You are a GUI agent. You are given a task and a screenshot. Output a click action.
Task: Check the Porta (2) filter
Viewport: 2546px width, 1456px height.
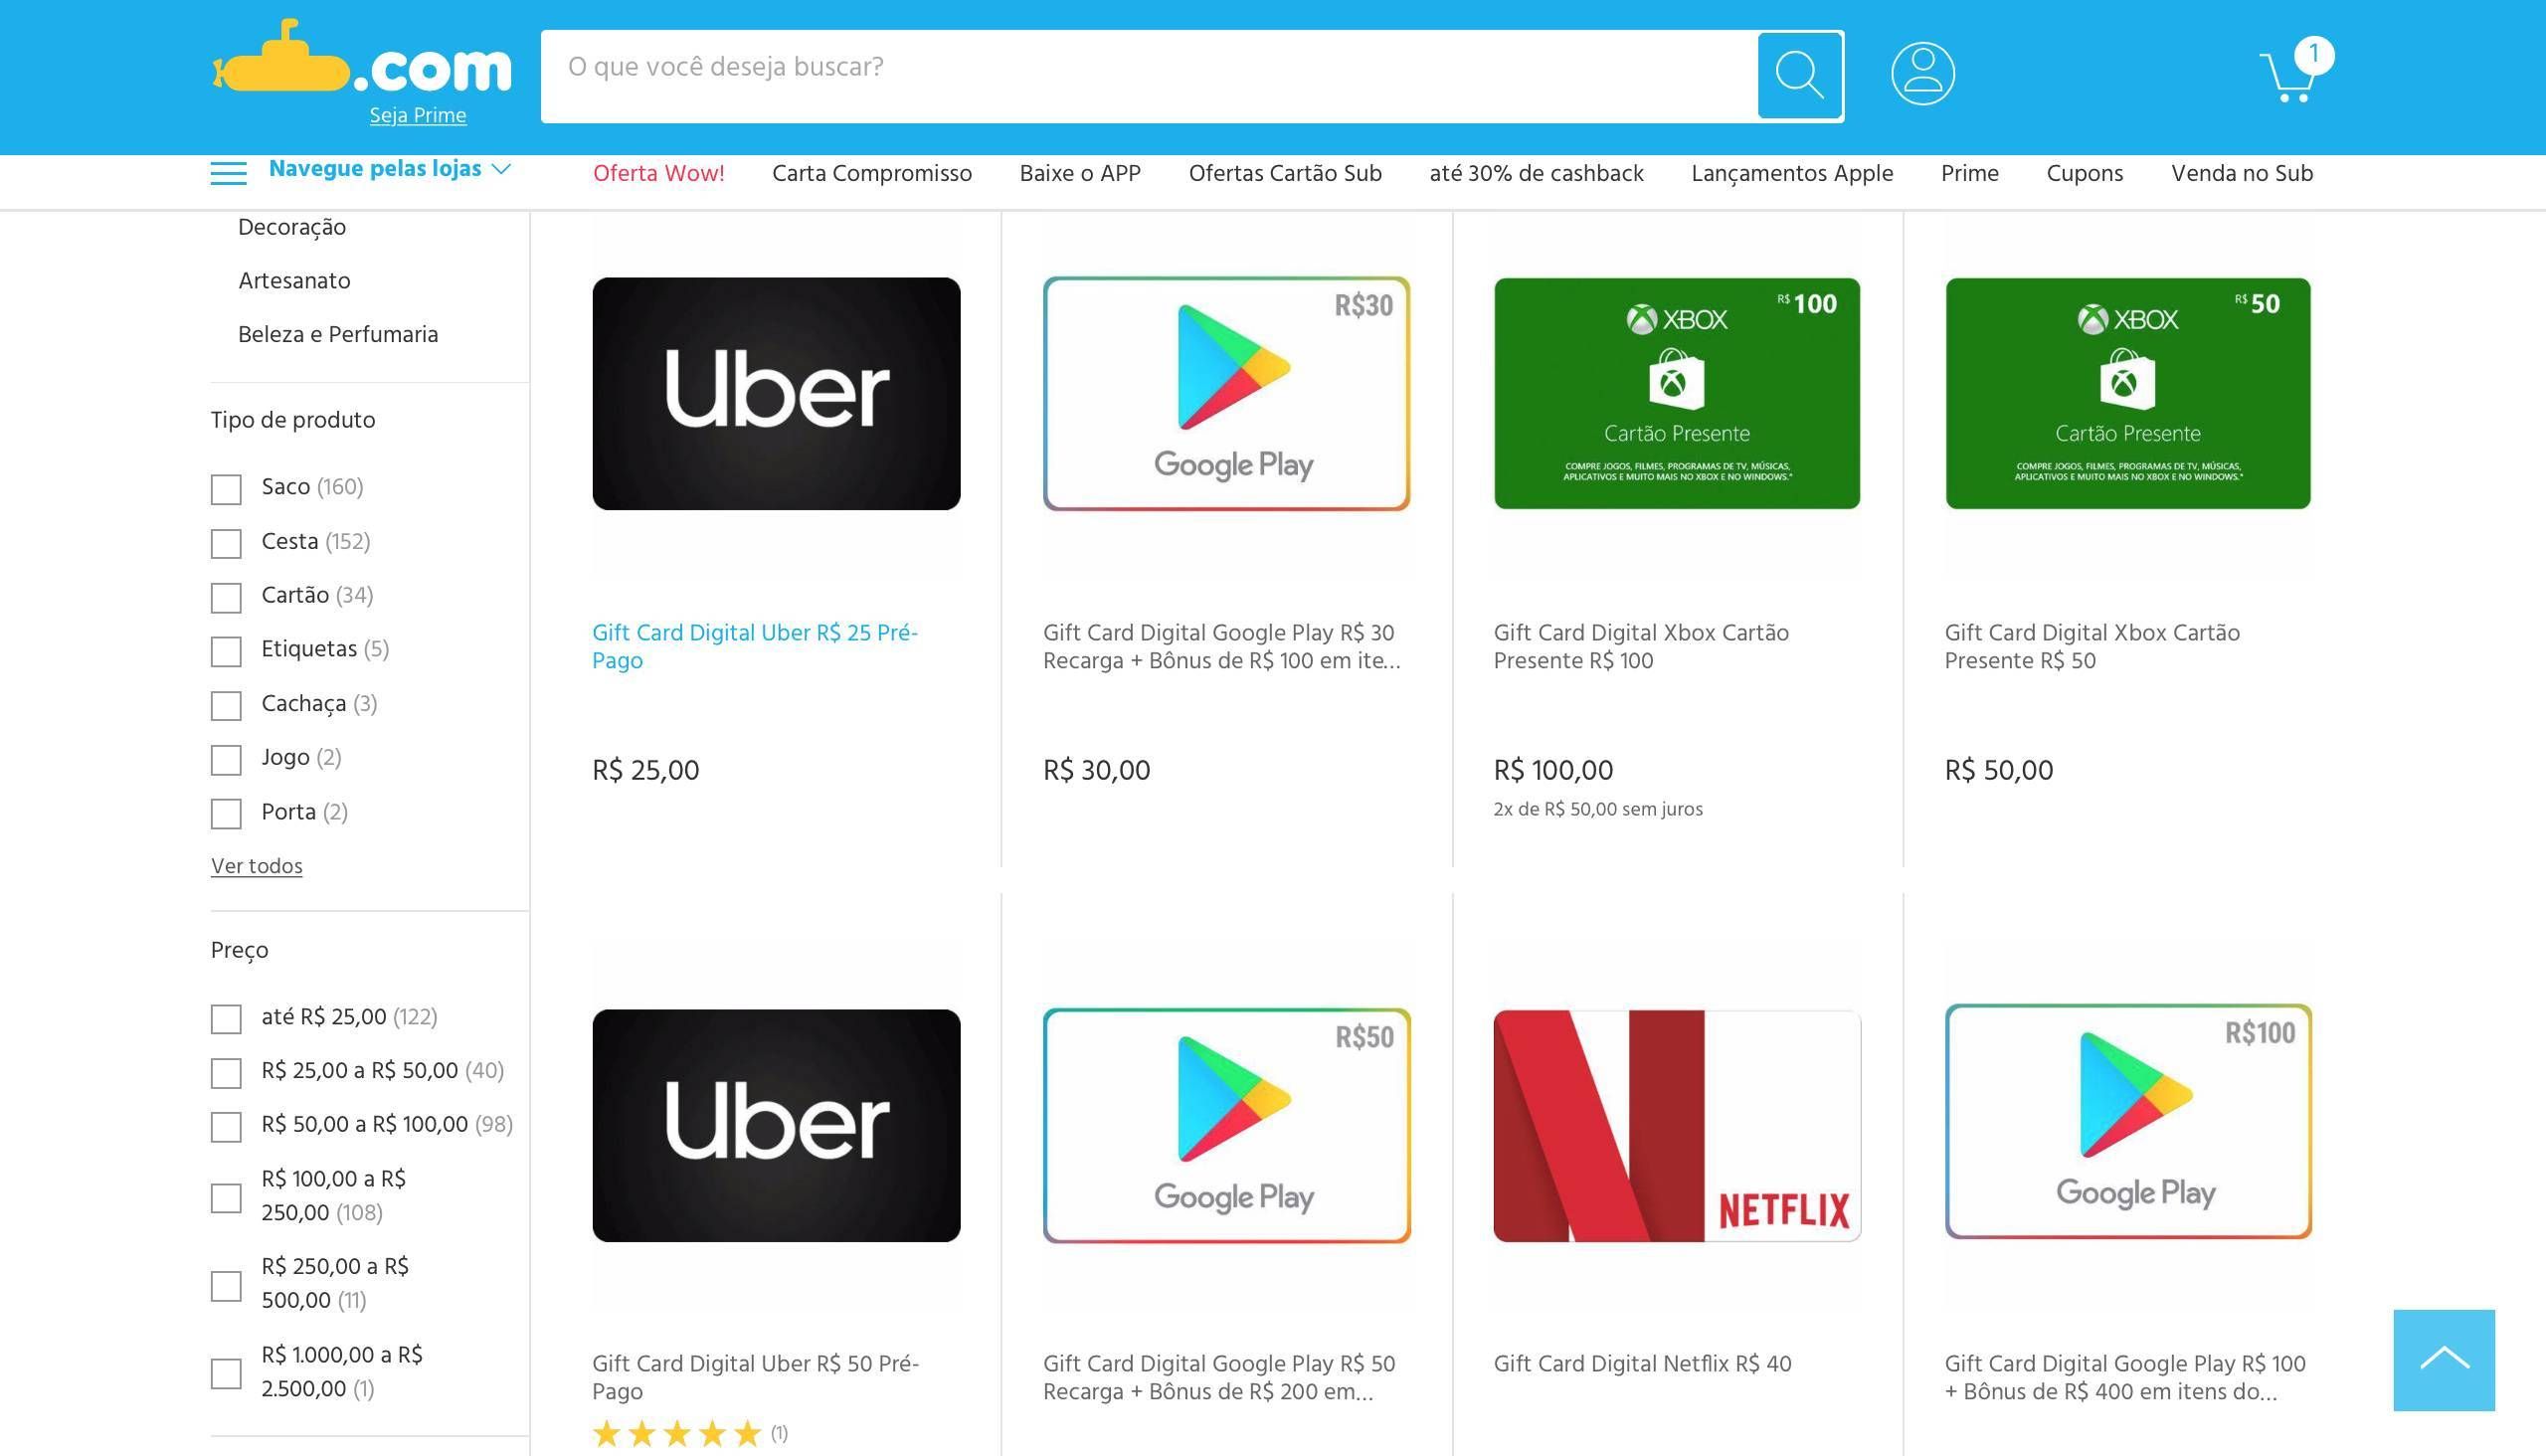226,813
